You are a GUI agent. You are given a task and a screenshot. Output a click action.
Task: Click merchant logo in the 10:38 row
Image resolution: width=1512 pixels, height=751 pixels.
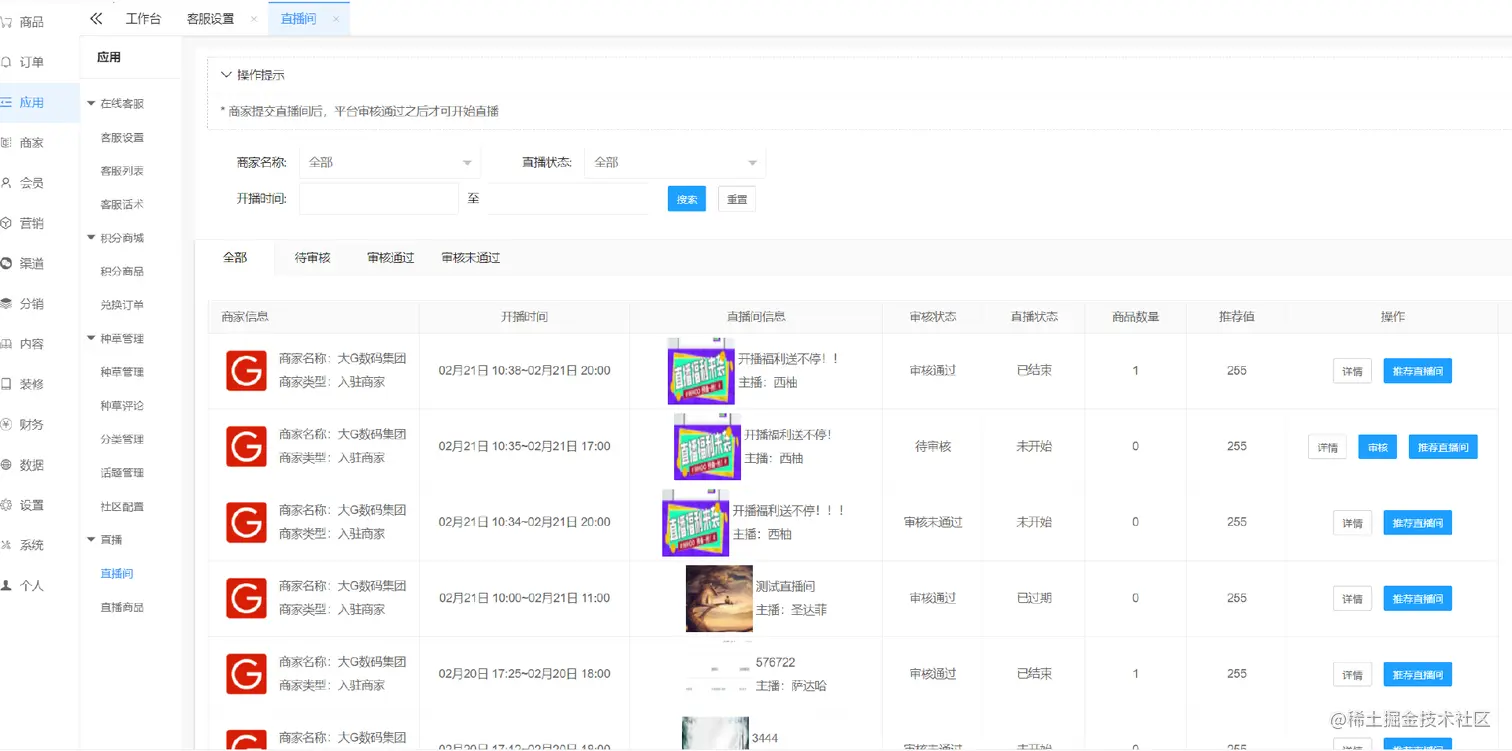point(246,370)
